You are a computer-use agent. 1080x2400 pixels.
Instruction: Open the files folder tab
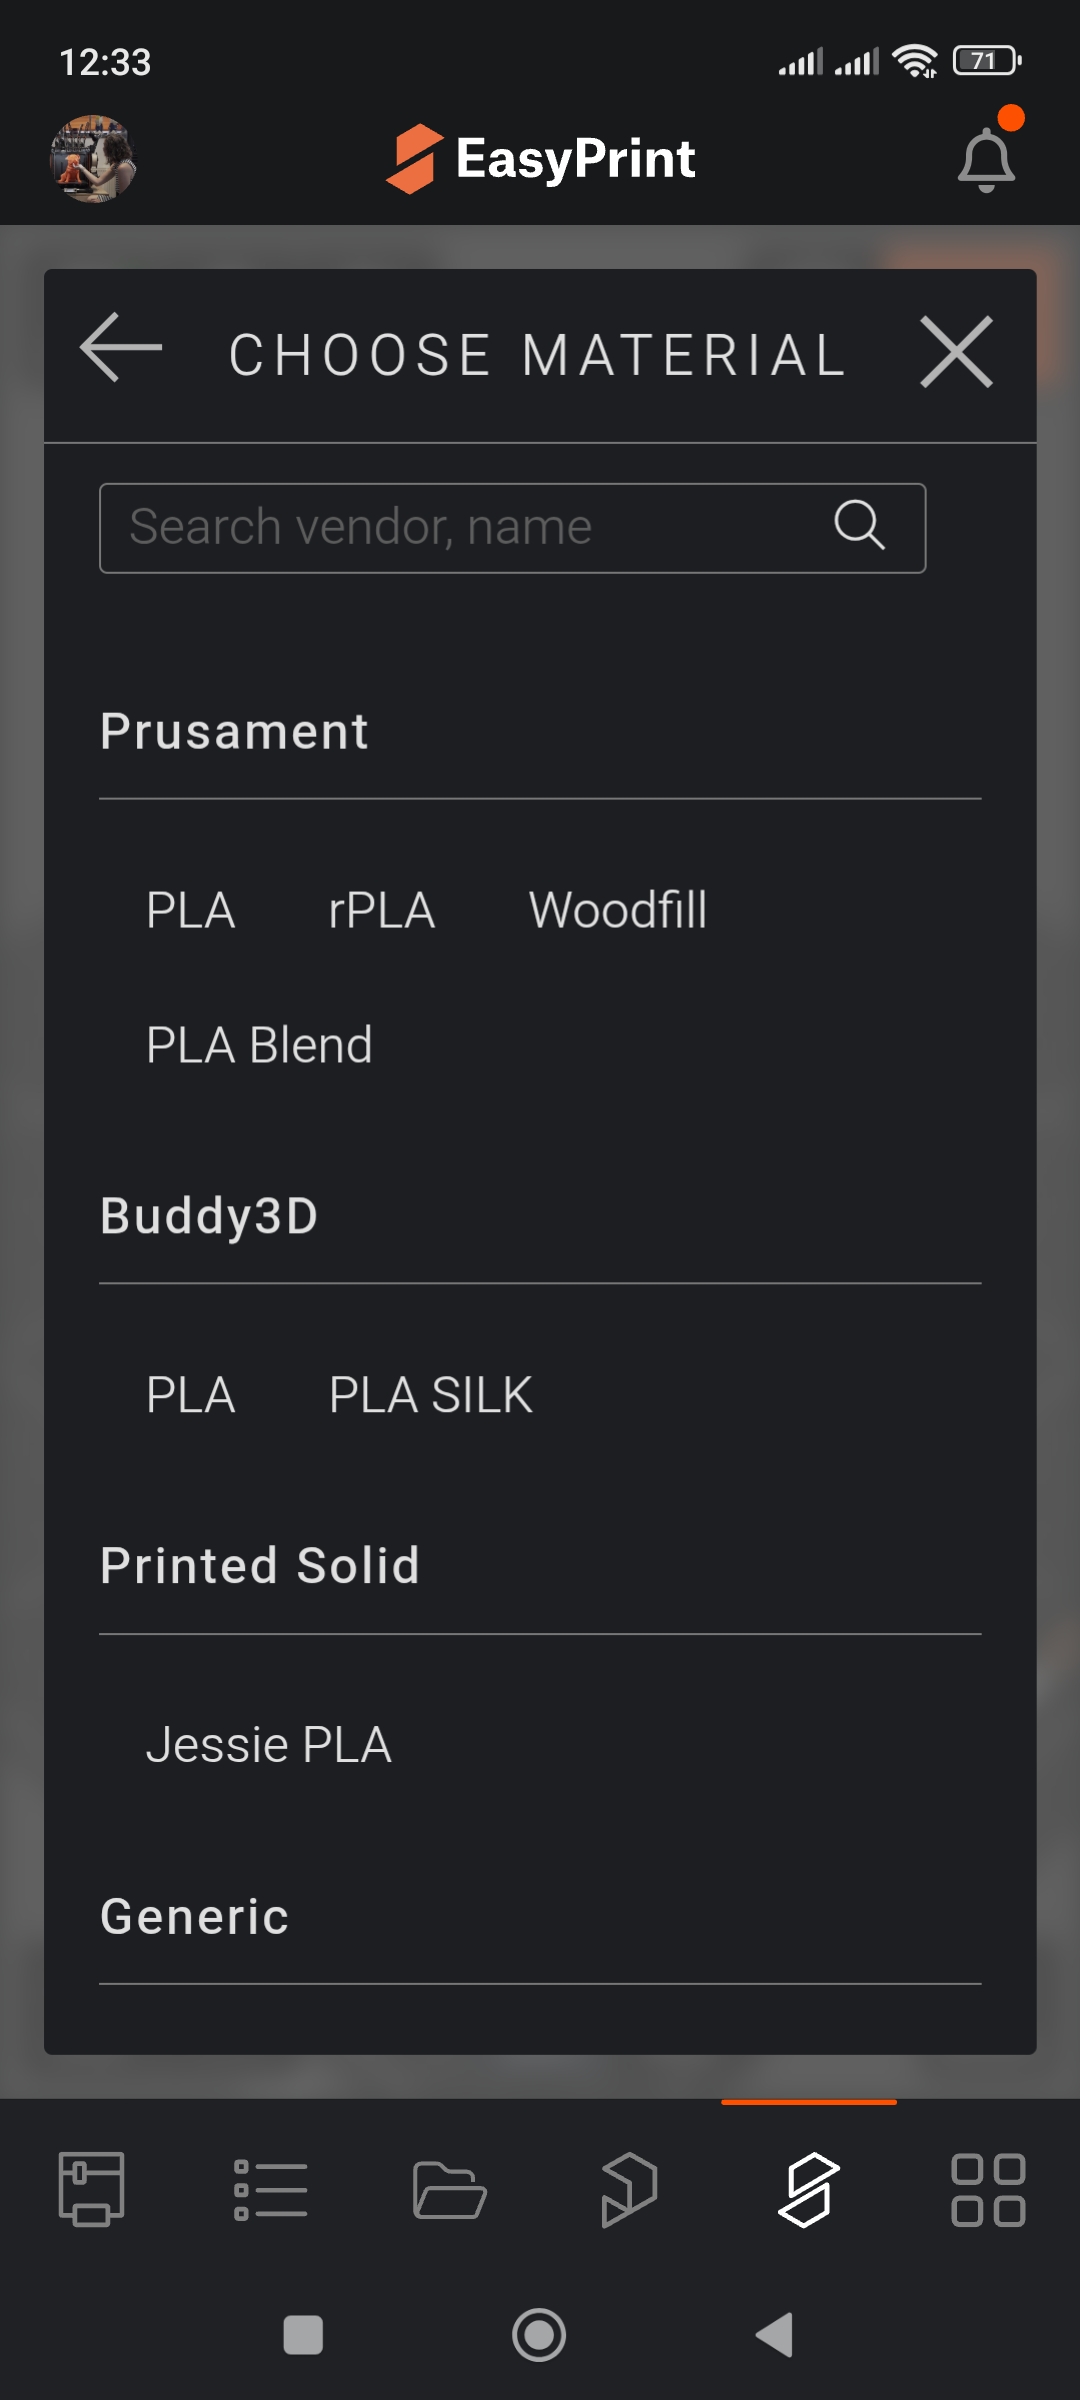coord(449,2189)
